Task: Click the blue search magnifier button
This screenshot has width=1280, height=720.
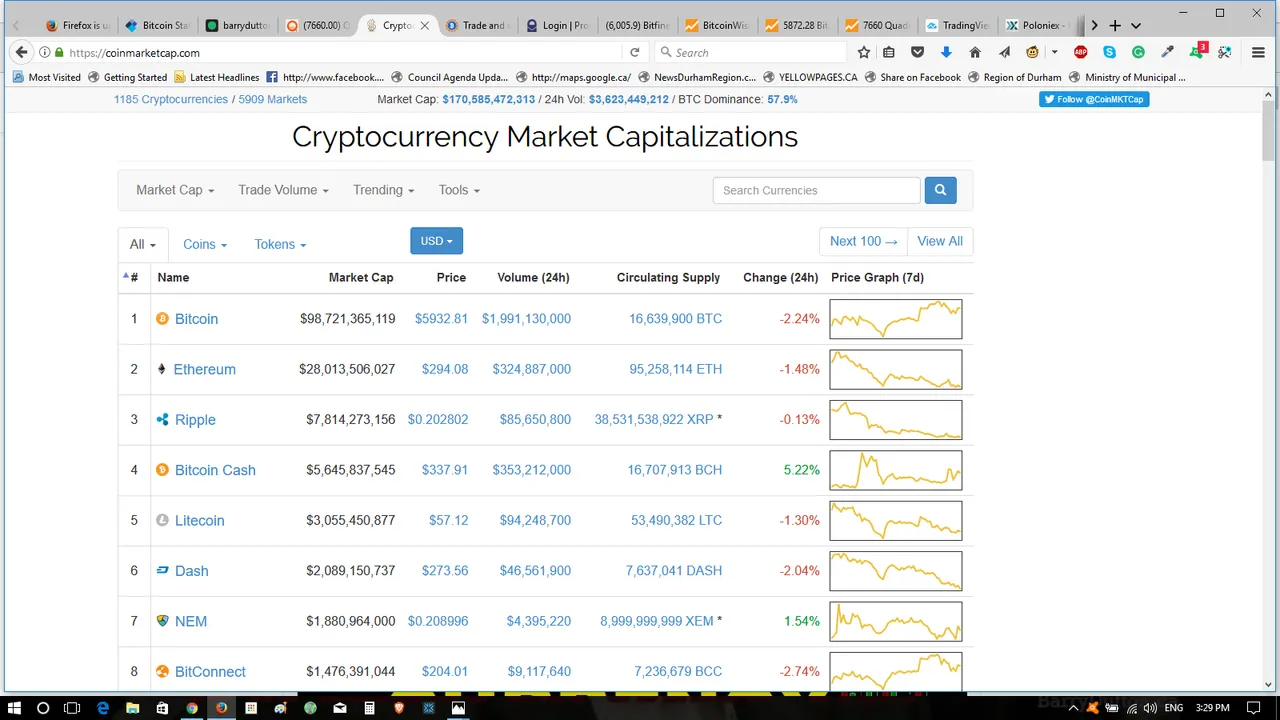Action: click(x=940, y=190)
